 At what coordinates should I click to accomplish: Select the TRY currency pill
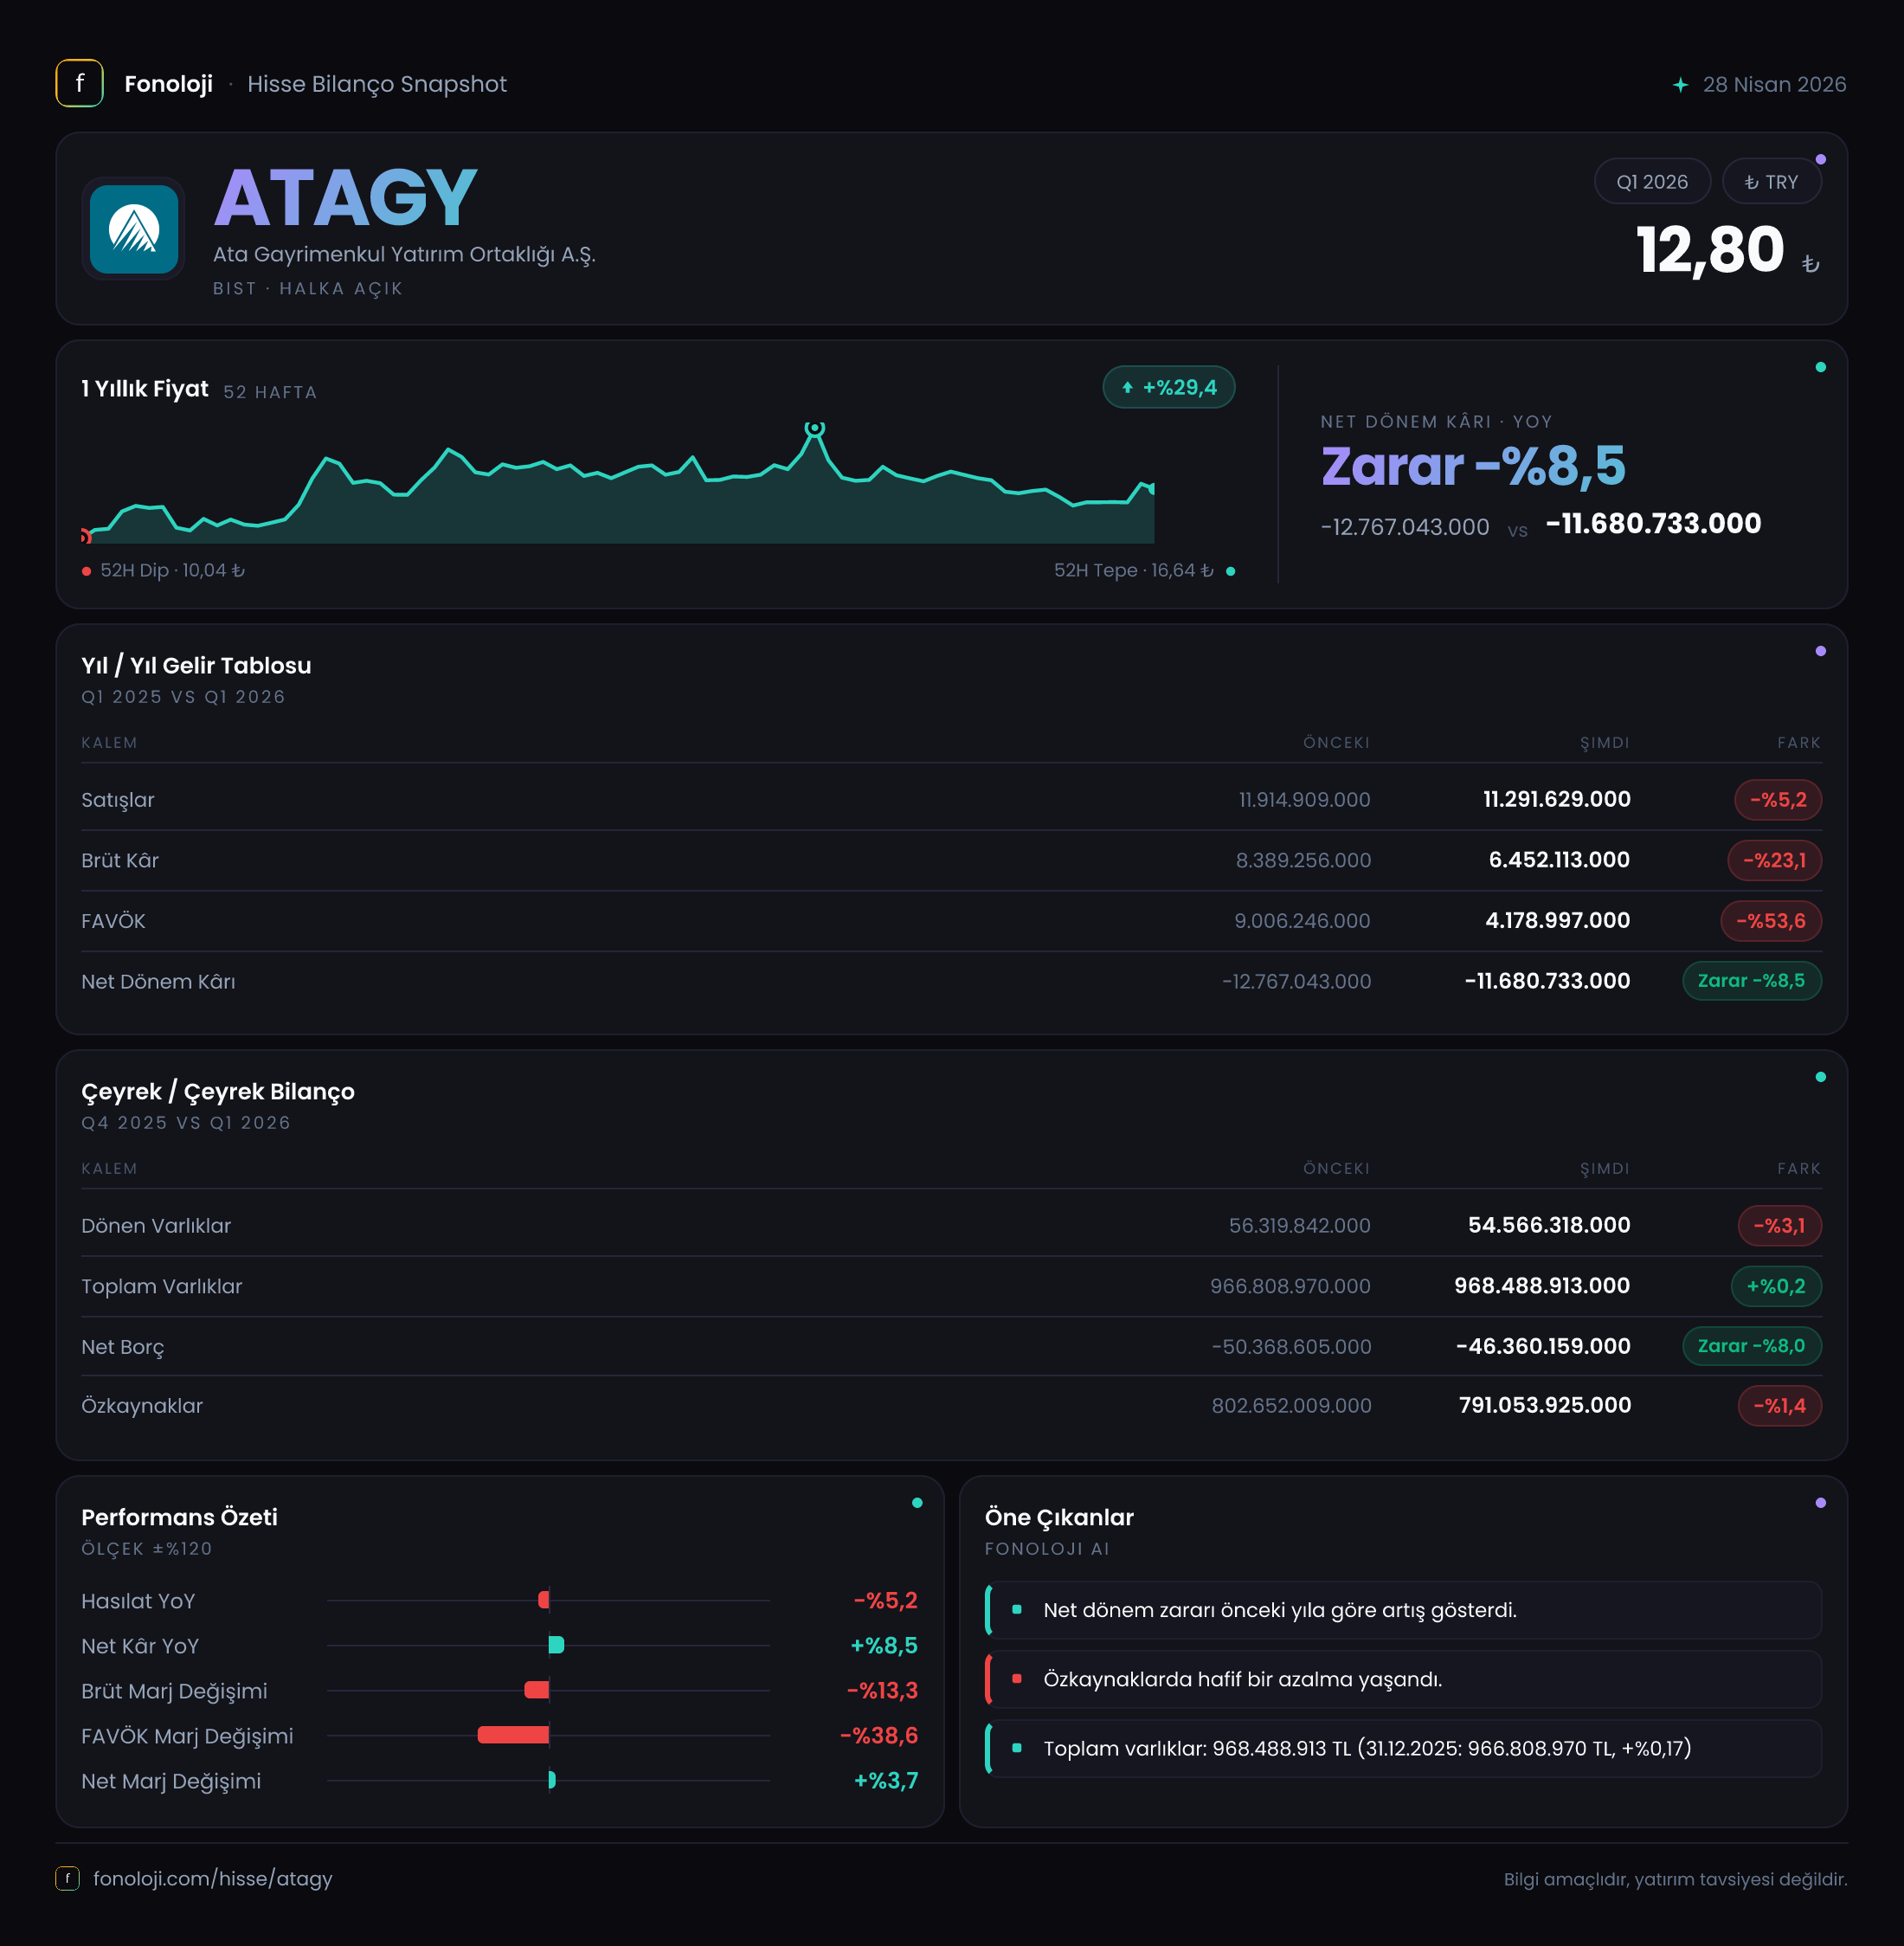coord(1771,182)
